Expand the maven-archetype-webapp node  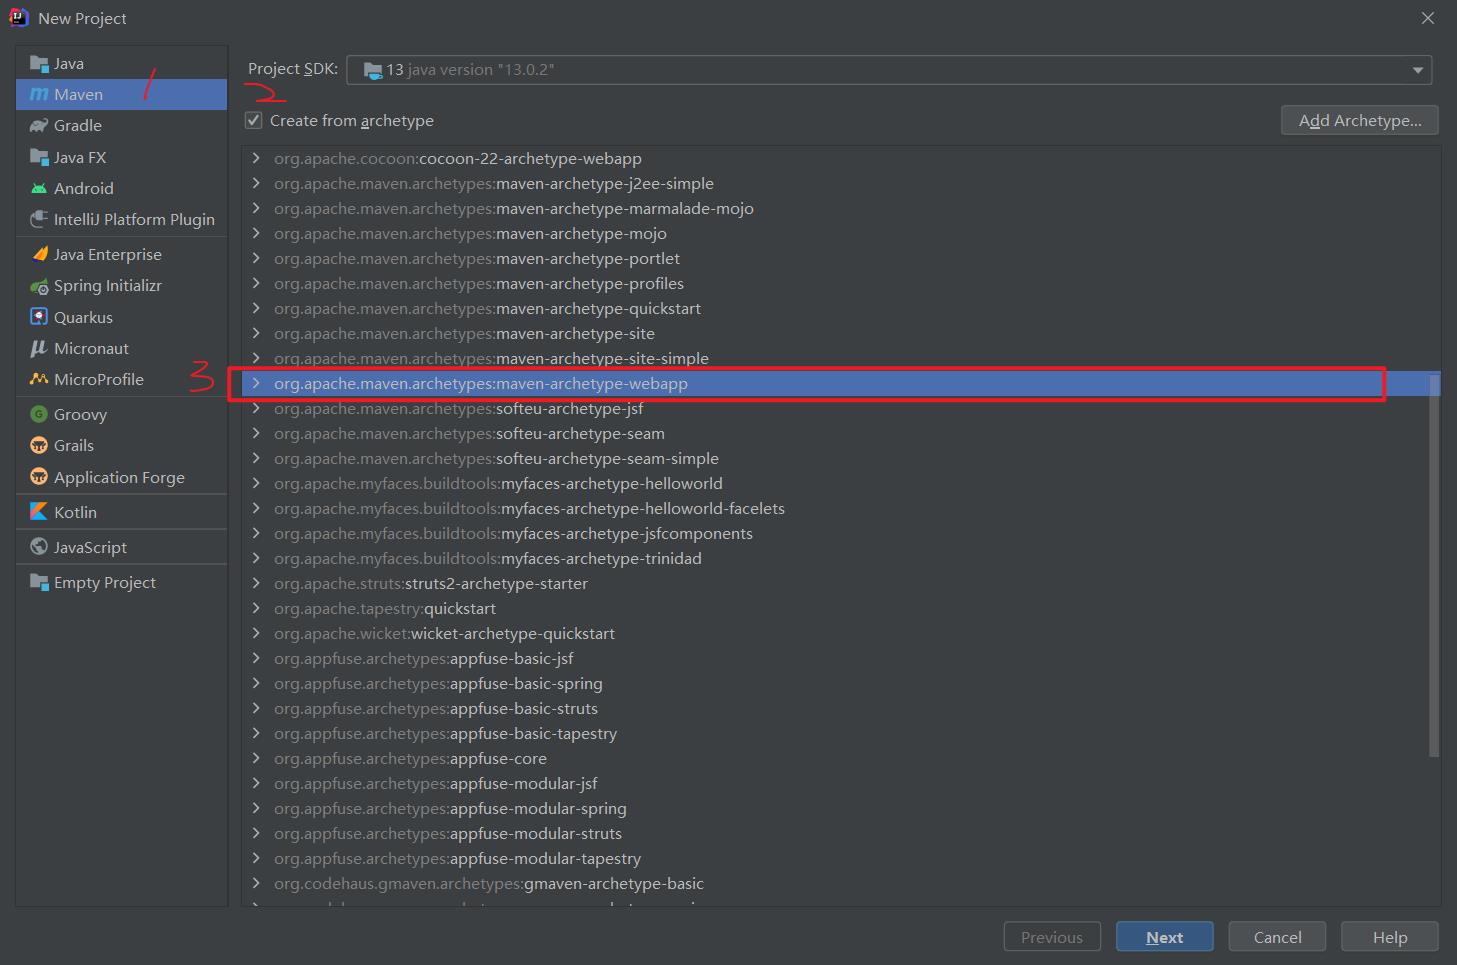tap(256, 383)
